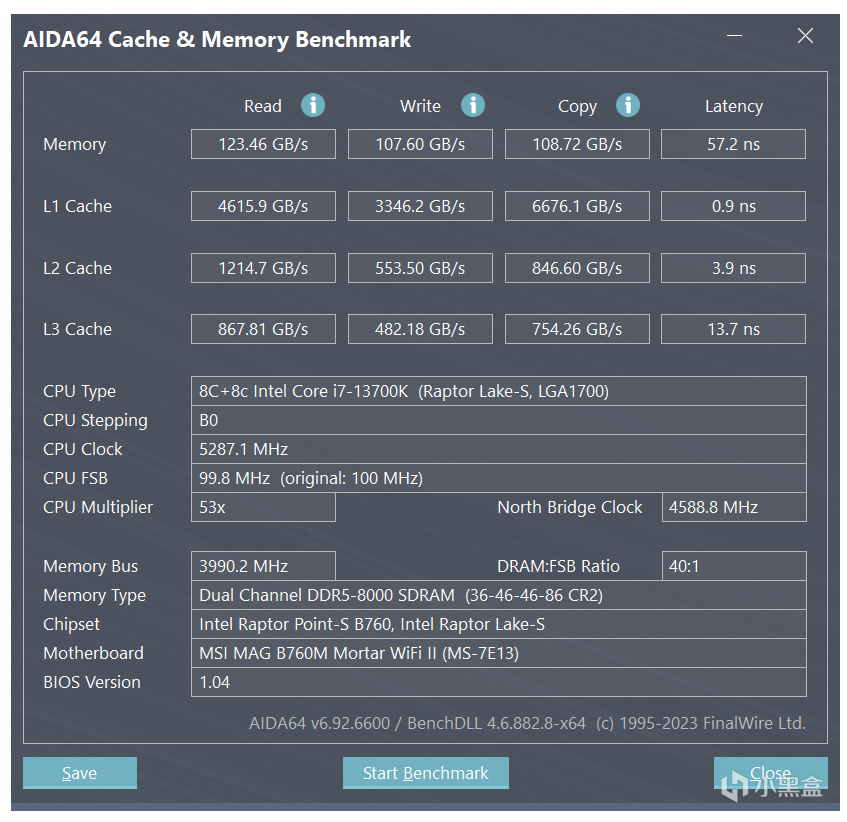
Task: Click the CPU Type field Intel Core i7-13700K
Action: pyautogui.click(x=499, y=391)
